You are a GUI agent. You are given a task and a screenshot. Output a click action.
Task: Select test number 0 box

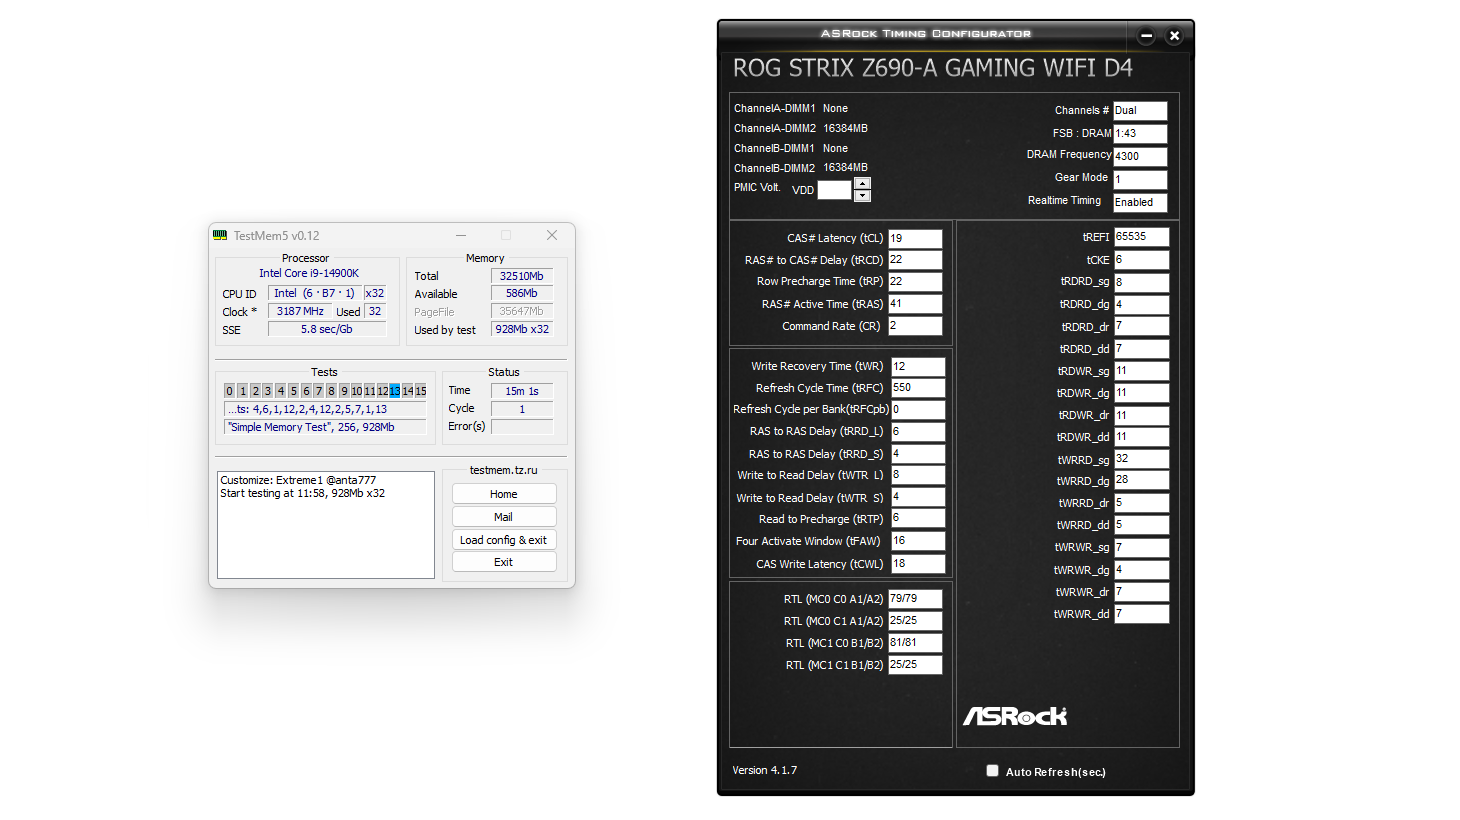(230, 391)
